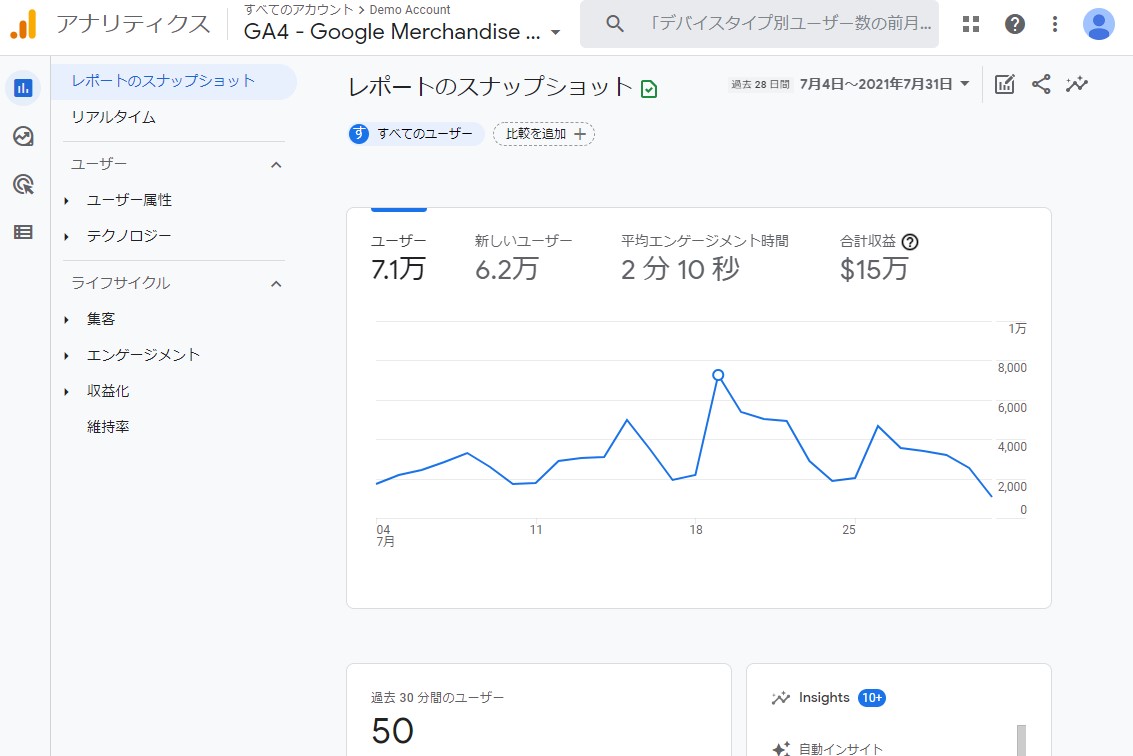Image resolution: width=1133 pixels, height=756 pixels.
Task: Open the Google apps grid icon
Action: coord(971,24)
